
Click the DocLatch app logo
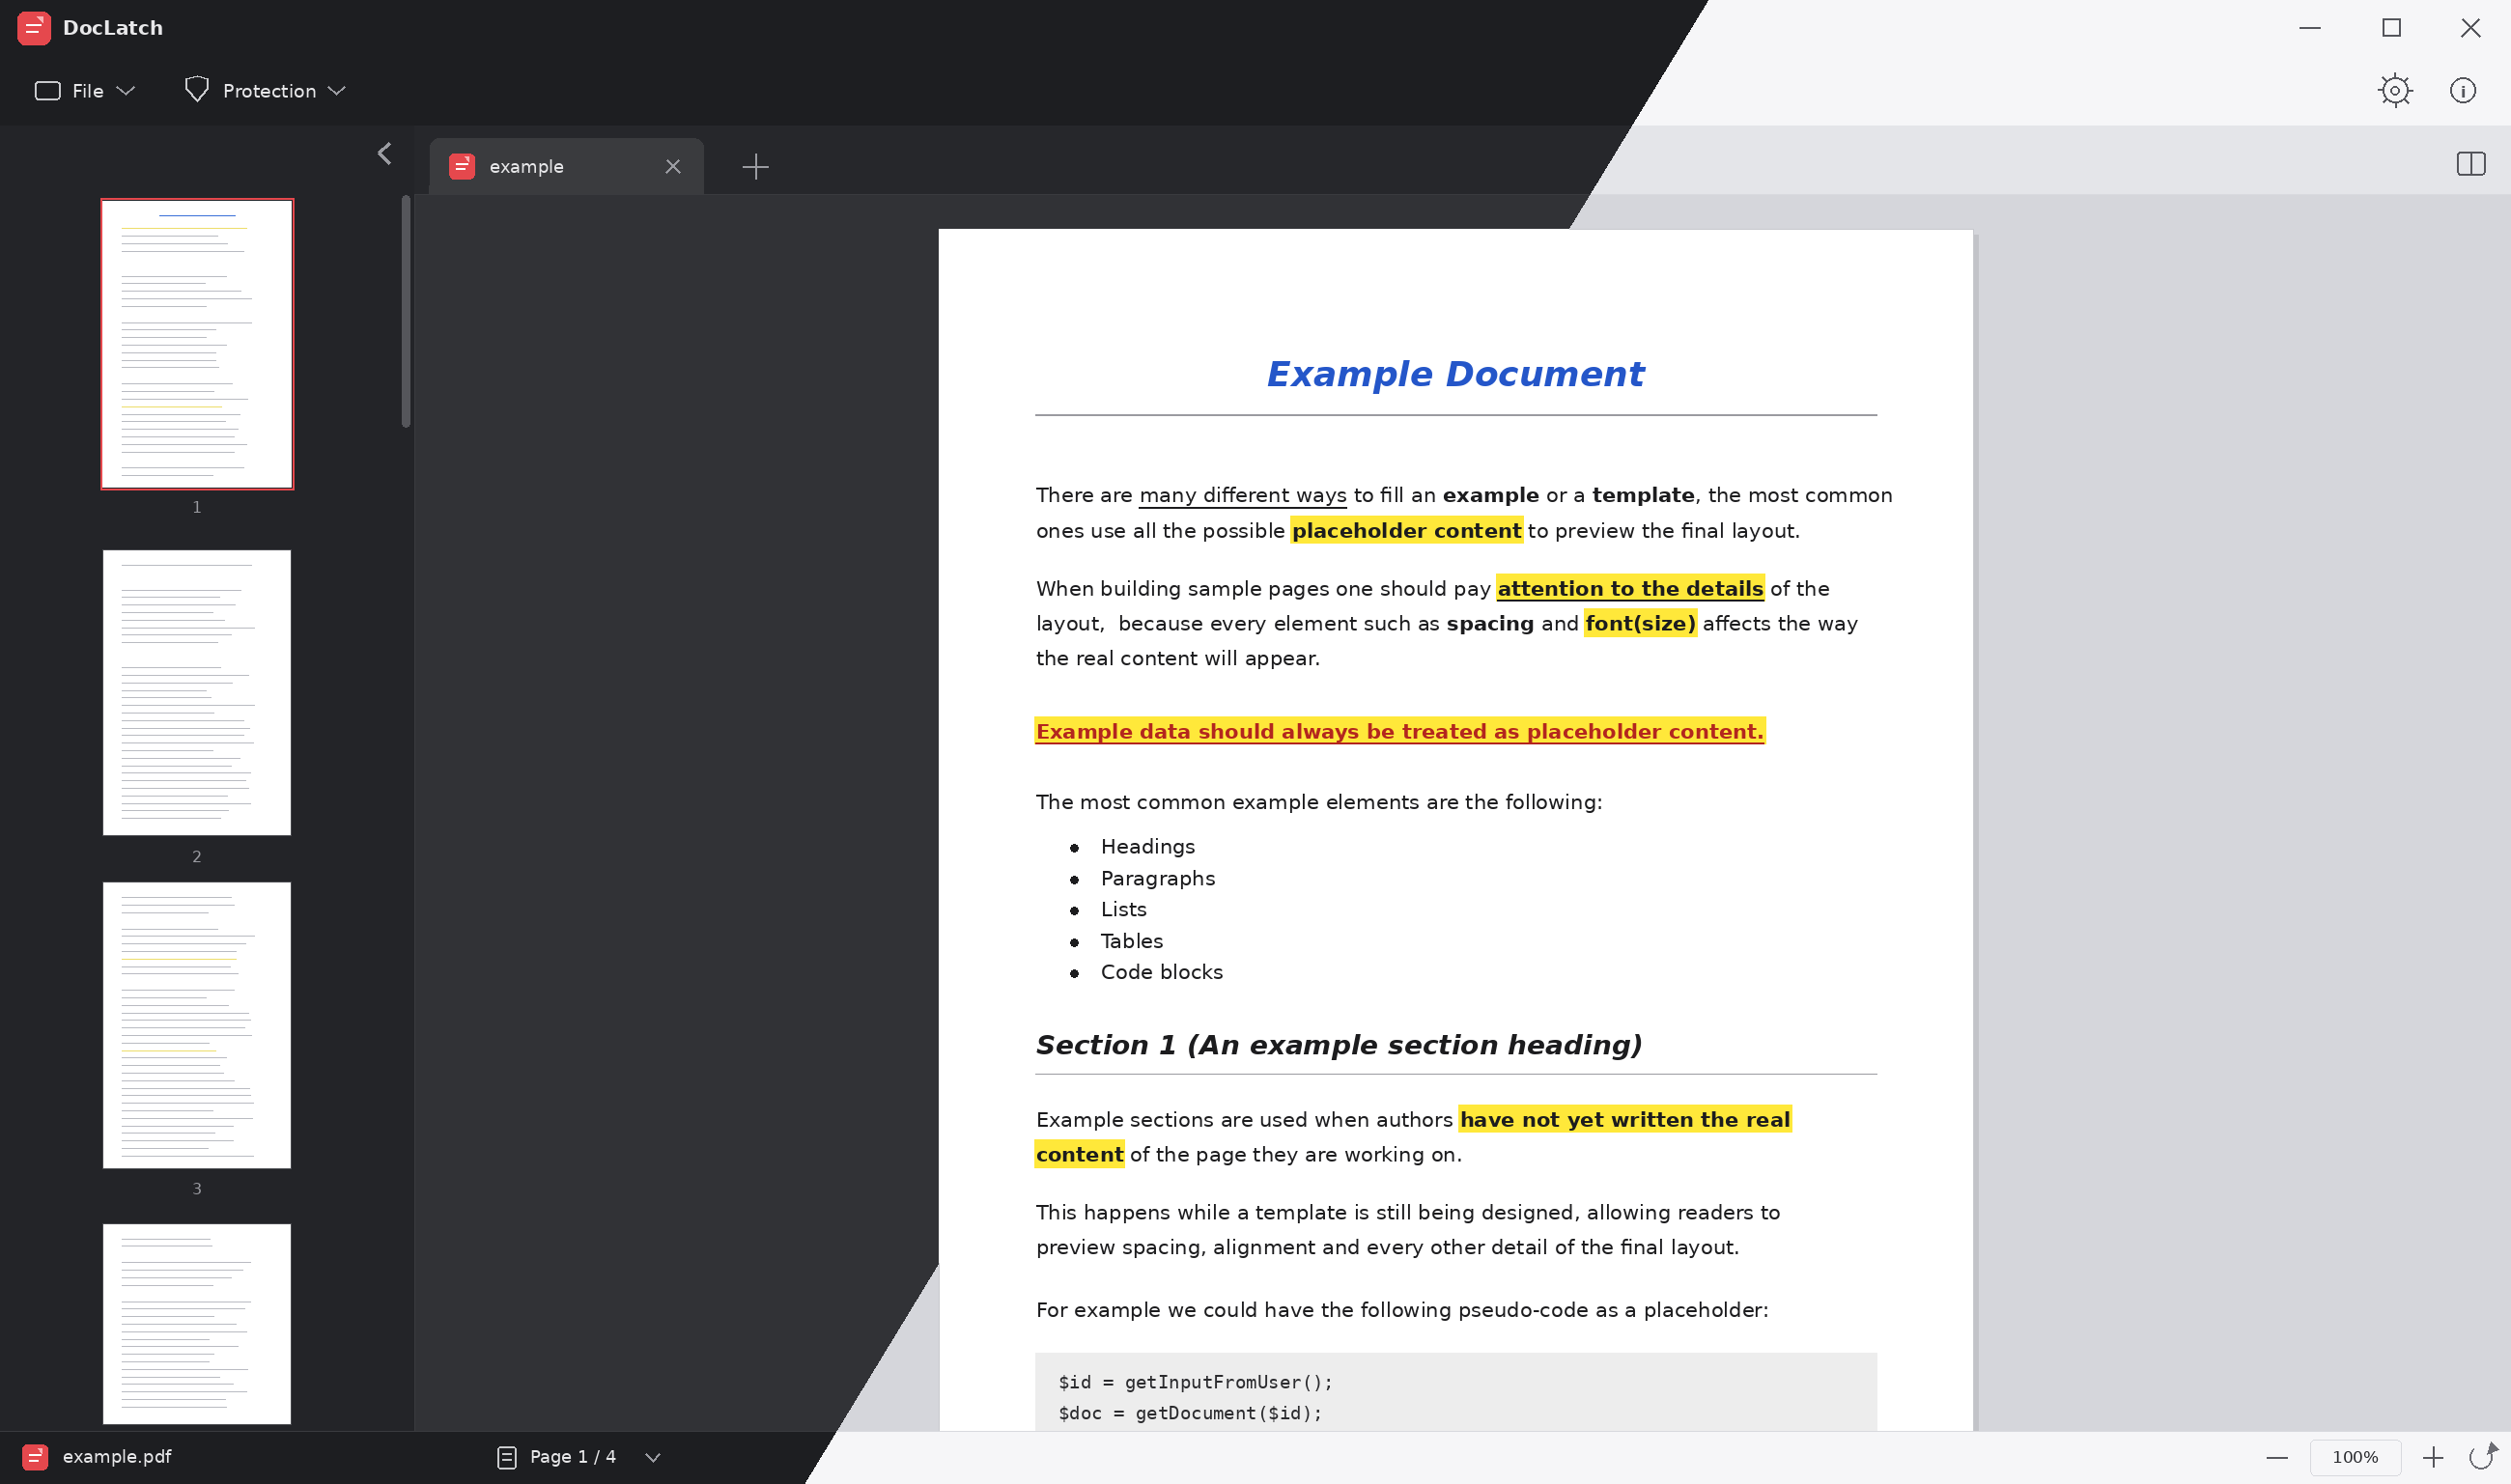click(34, 28)
